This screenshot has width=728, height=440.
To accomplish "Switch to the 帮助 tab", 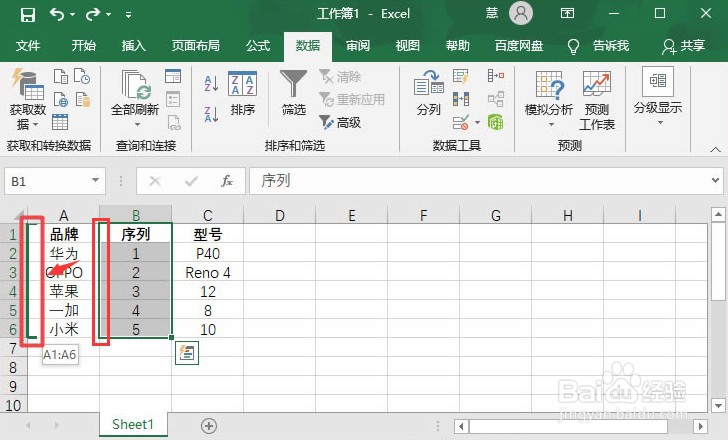I will click(x=458, y=45).
